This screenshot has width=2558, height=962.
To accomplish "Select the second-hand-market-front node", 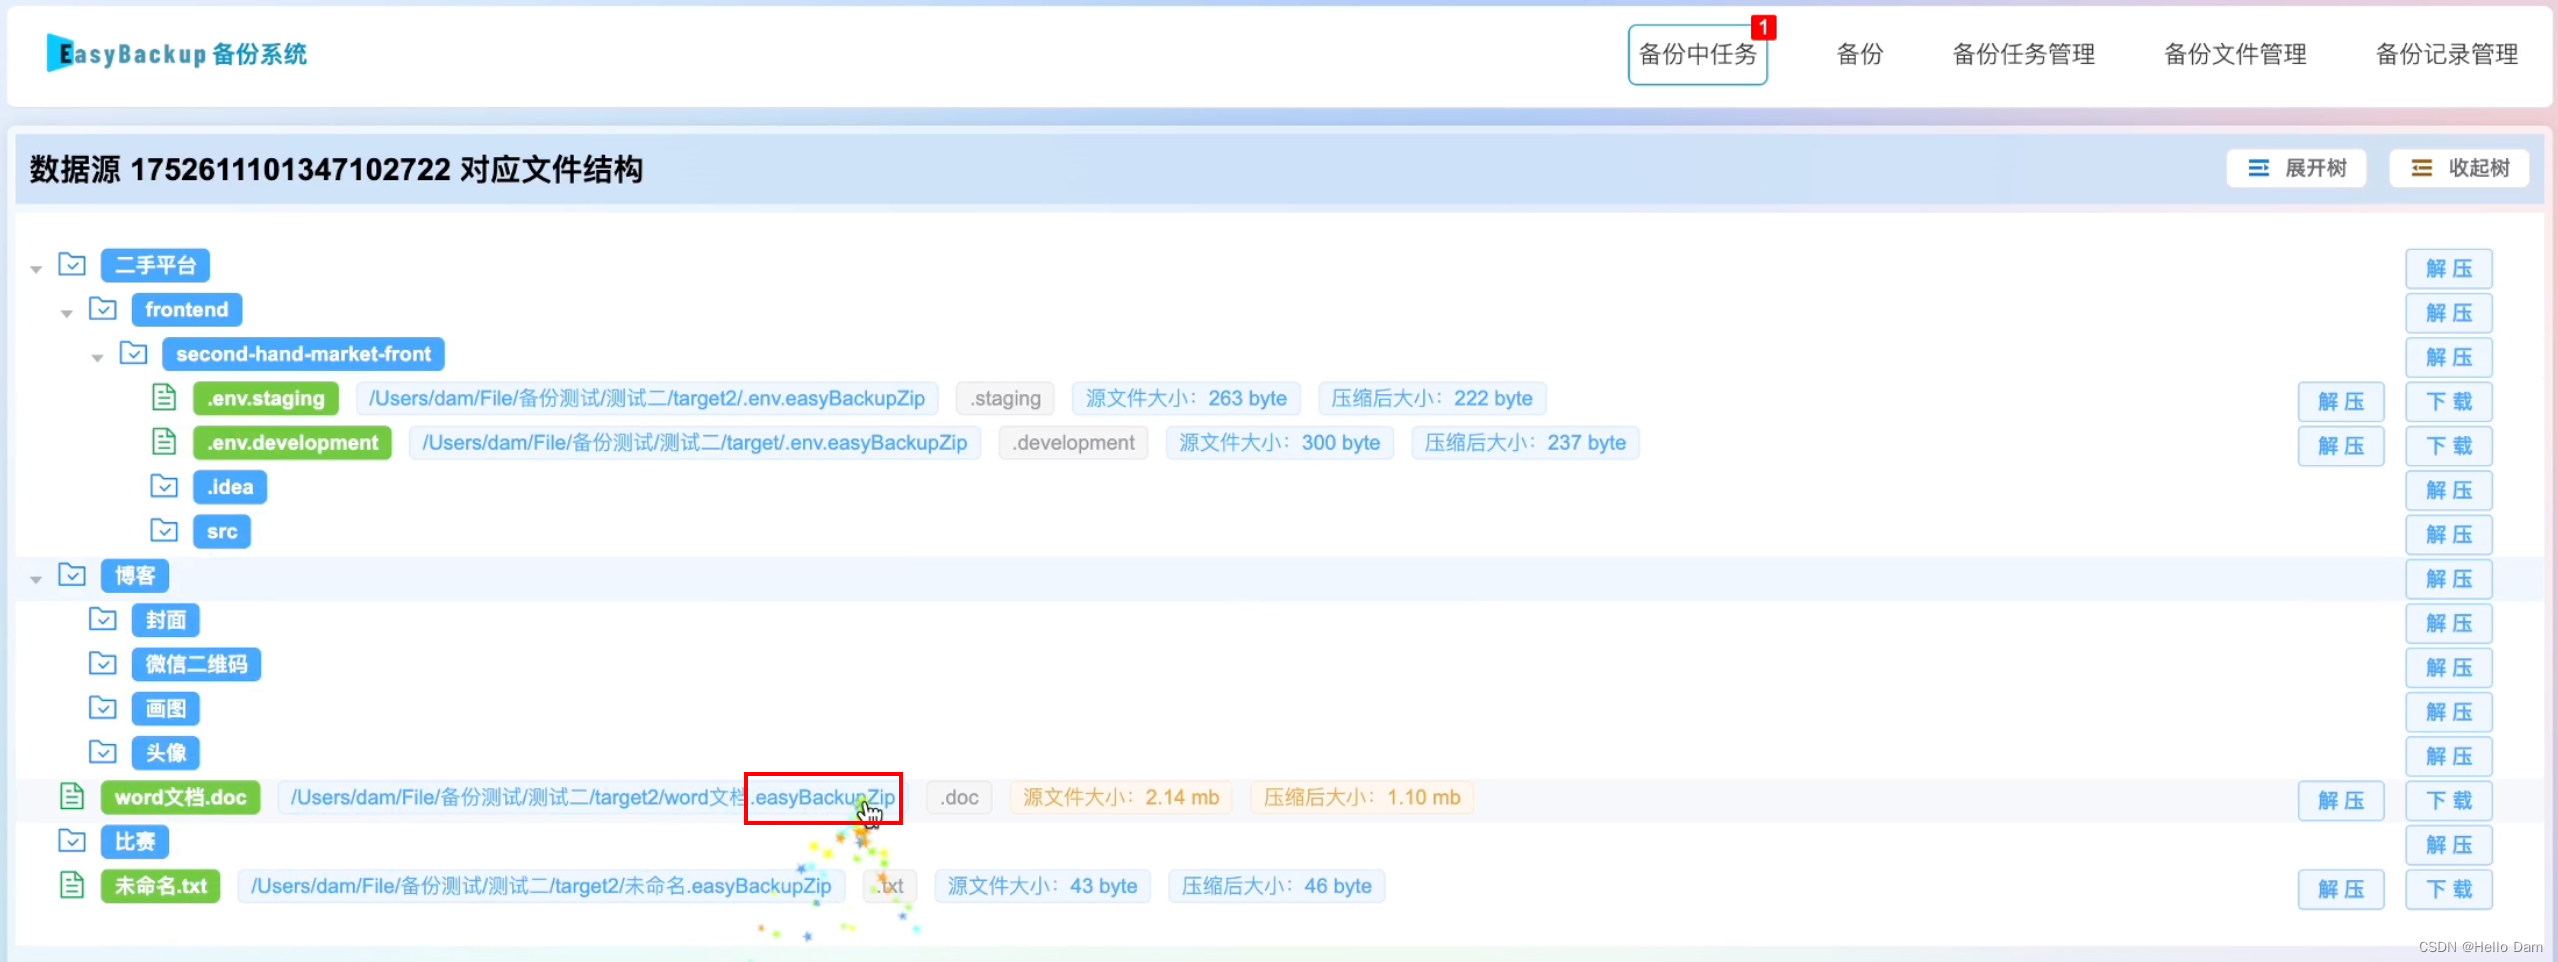I will click(303, 354).
